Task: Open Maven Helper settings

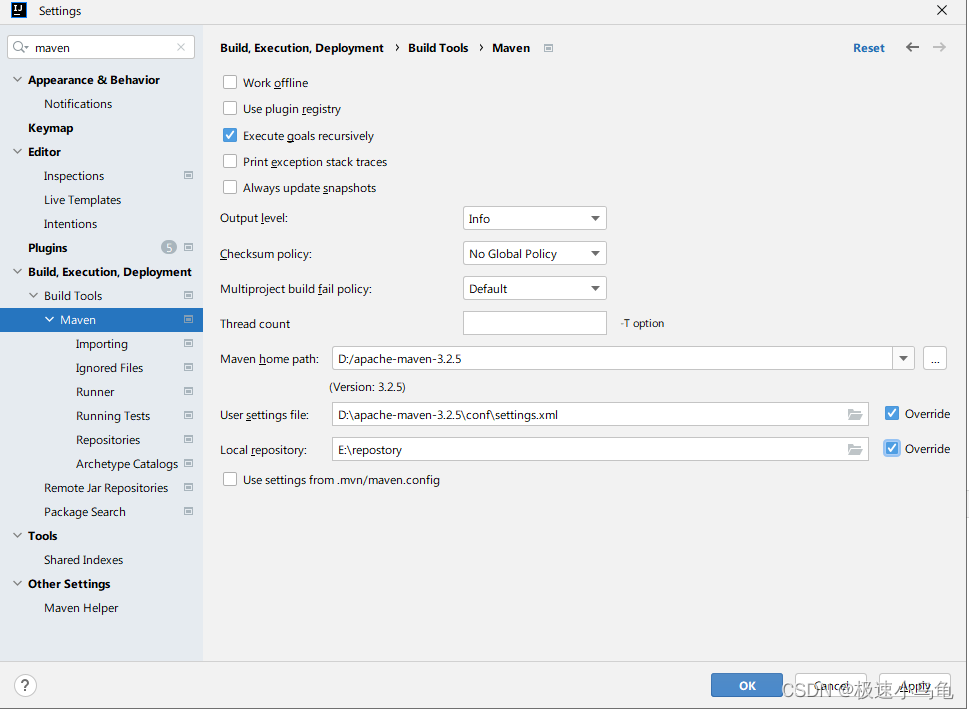Action: click(81, 608)
